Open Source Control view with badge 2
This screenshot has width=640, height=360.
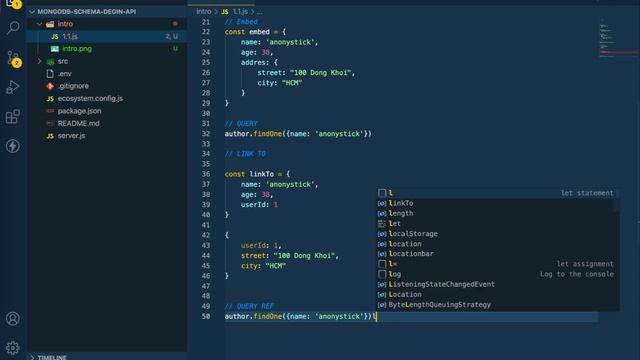click(13, 58)
